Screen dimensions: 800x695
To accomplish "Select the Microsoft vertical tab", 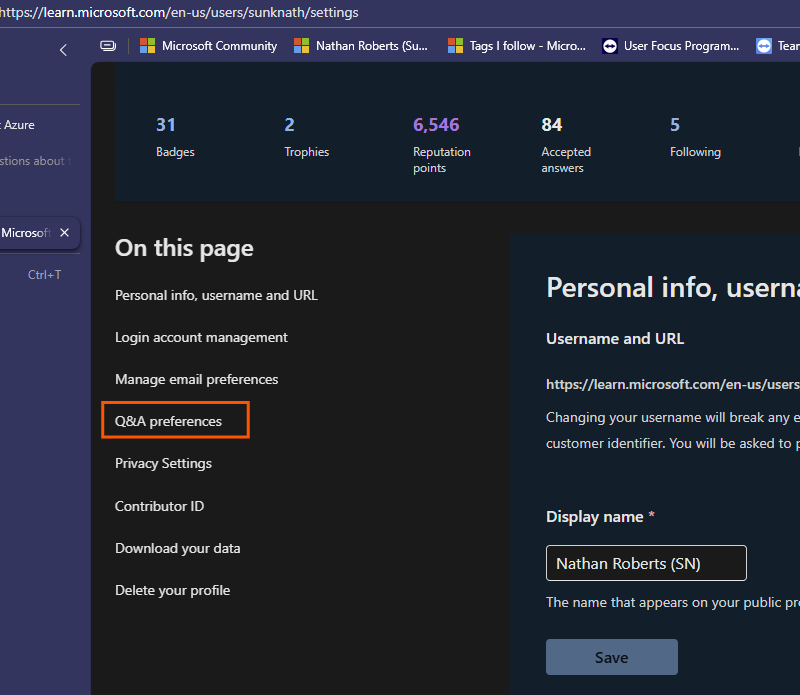I will pos(26,233).
